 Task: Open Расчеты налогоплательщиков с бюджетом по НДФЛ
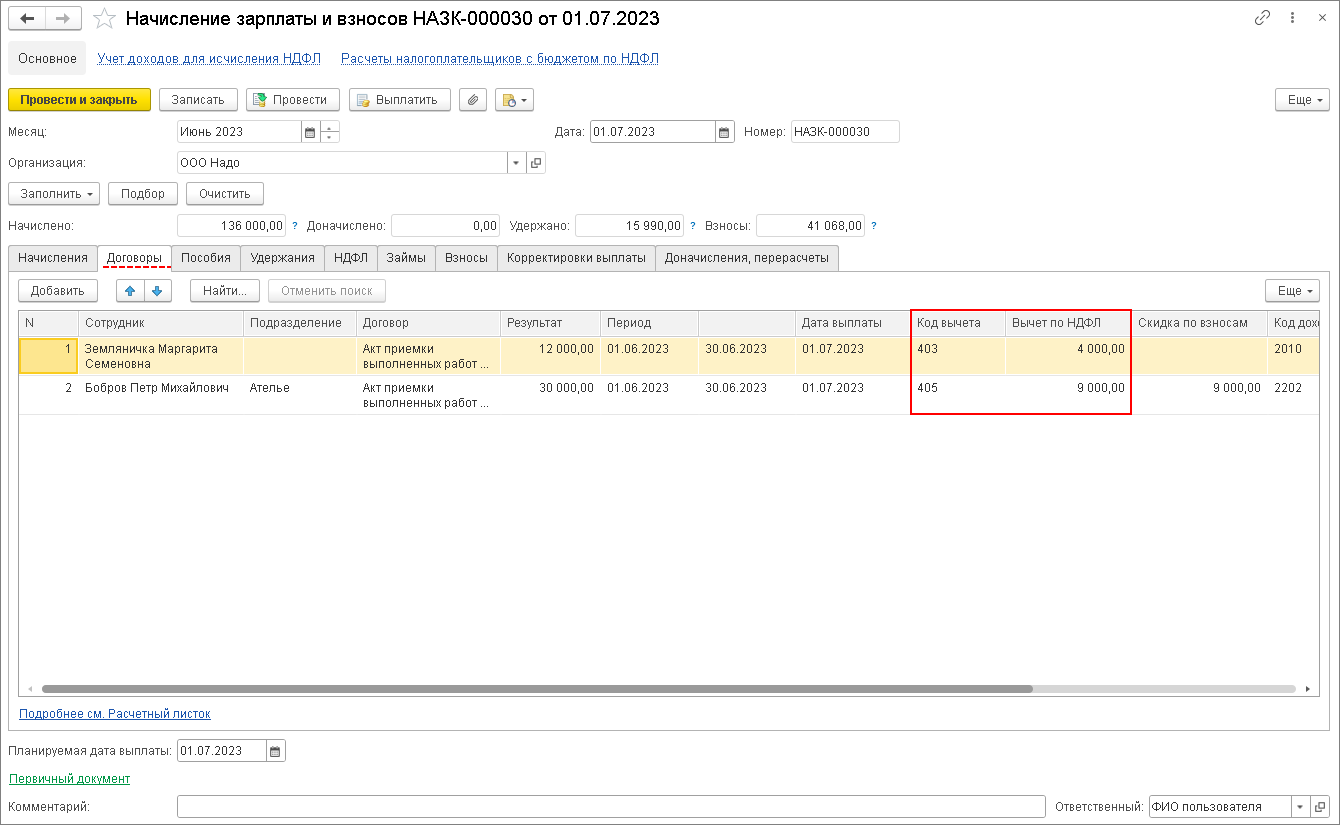(500, 59)
